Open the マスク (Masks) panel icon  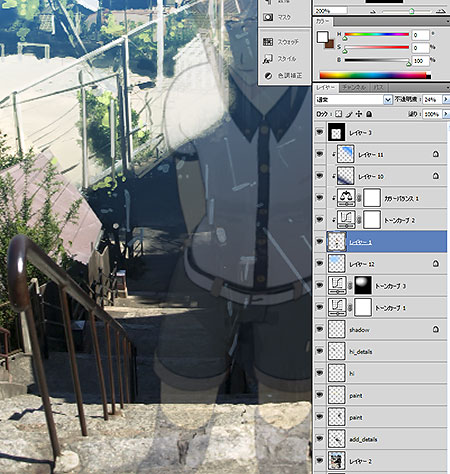[268, 17]
